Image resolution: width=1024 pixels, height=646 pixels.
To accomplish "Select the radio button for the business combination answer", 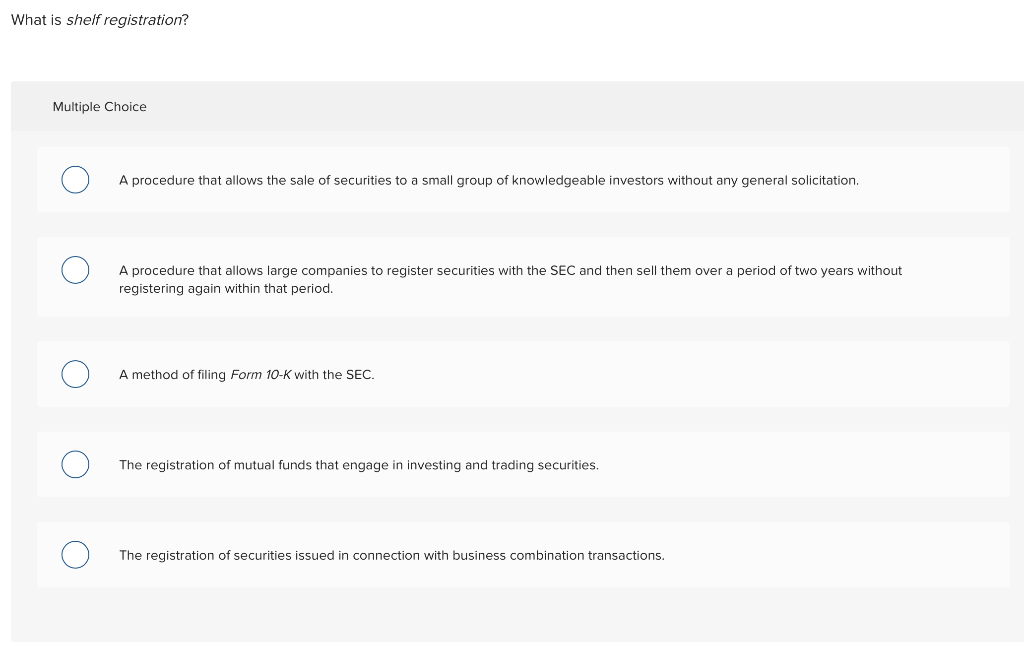I will [75, 554].
